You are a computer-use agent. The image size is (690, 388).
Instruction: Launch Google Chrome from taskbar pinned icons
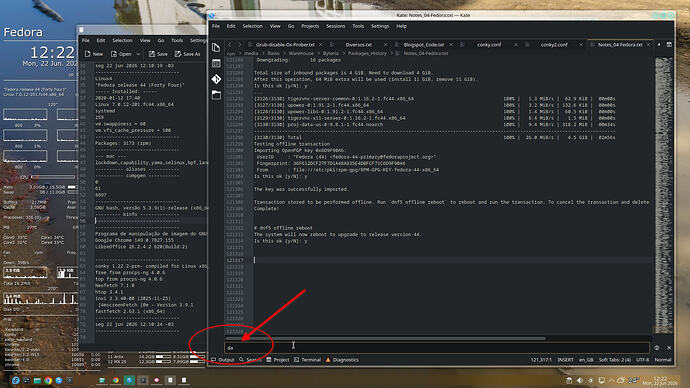tap(48, 380)
